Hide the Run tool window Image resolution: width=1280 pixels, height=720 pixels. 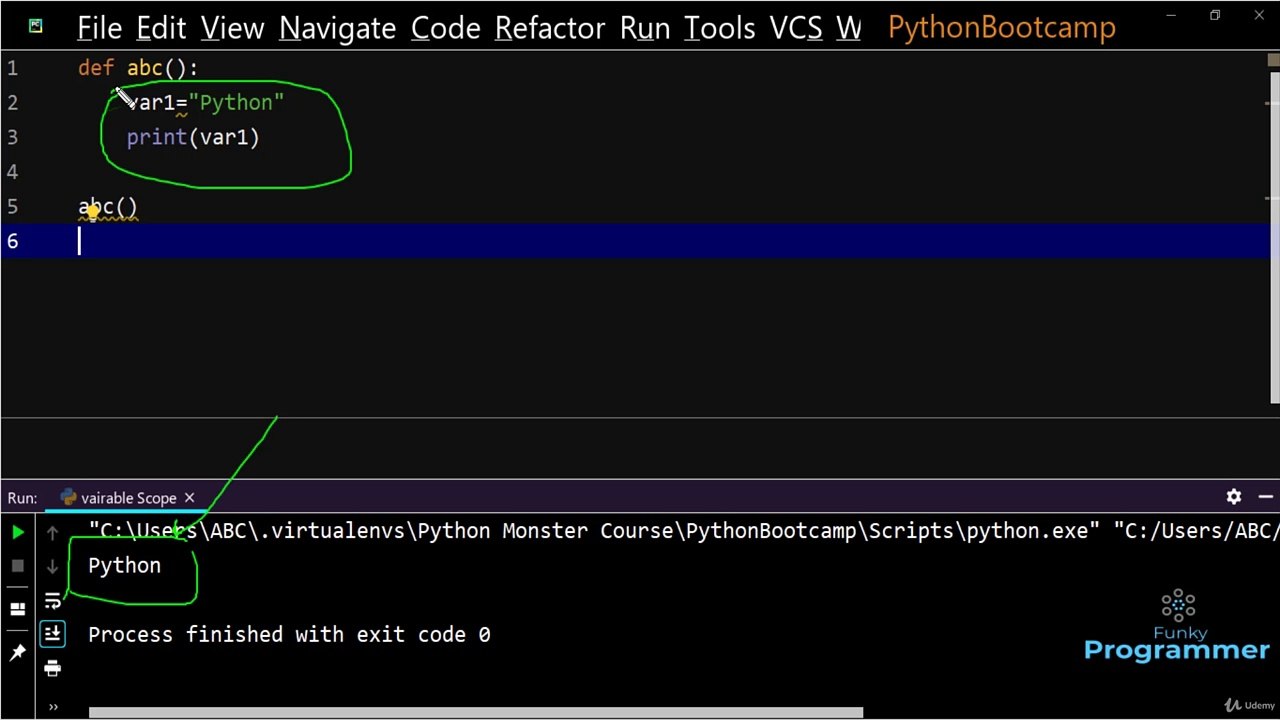(1265, 497)
